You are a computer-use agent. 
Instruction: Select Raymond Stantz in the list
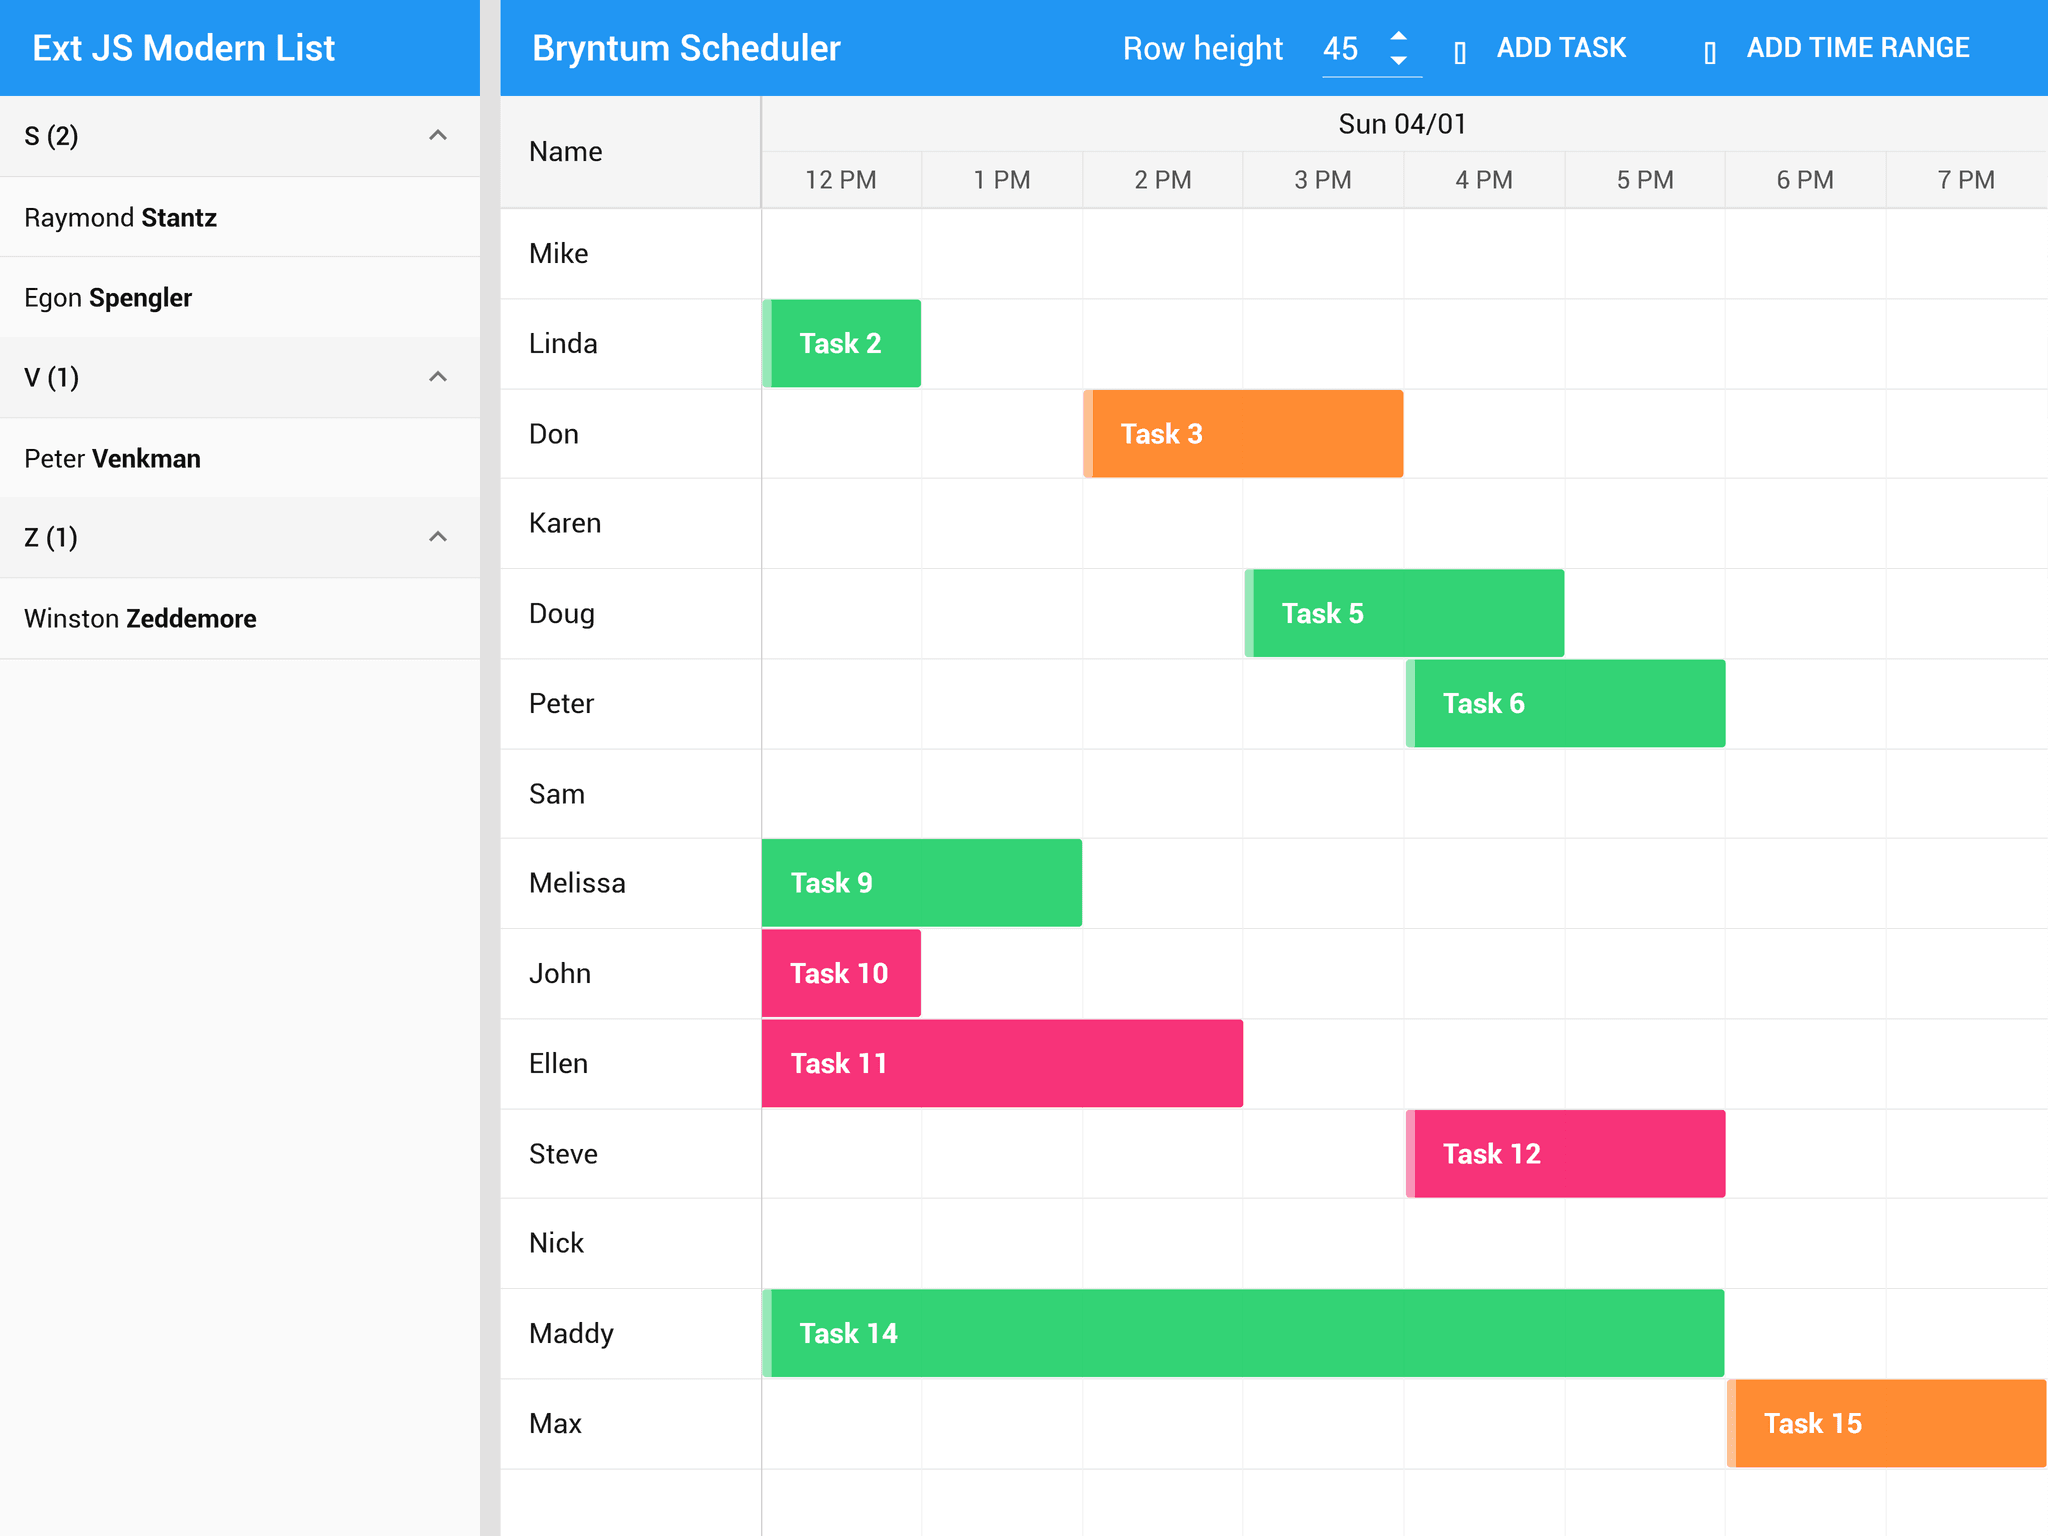[x=120, y=217]
